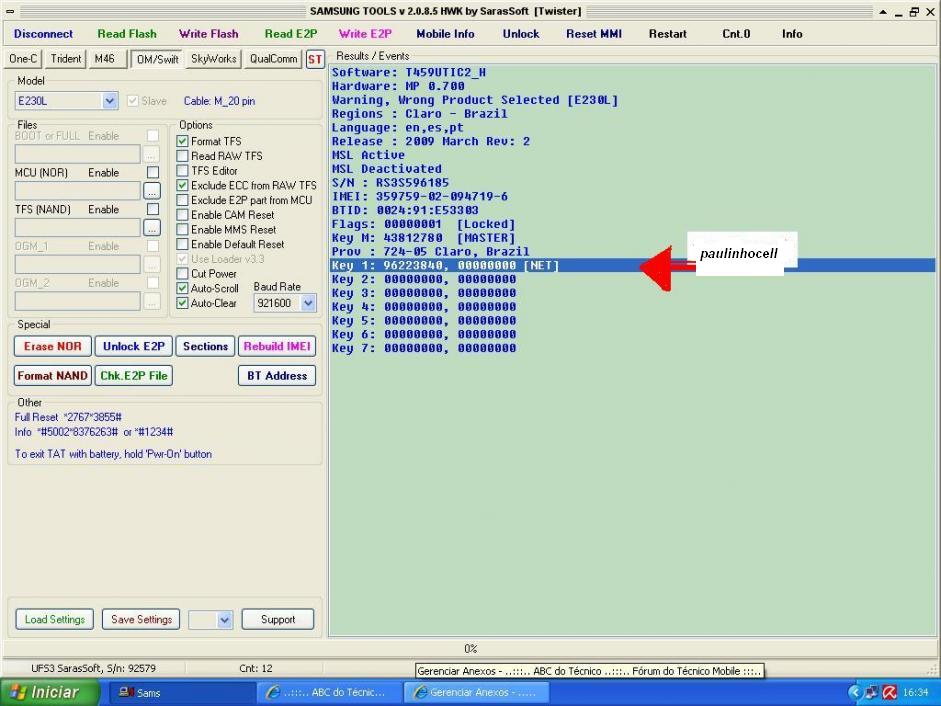This screenshot has height=706, width=941.
Task: Switch to the One-C tab
Action: 23,59
